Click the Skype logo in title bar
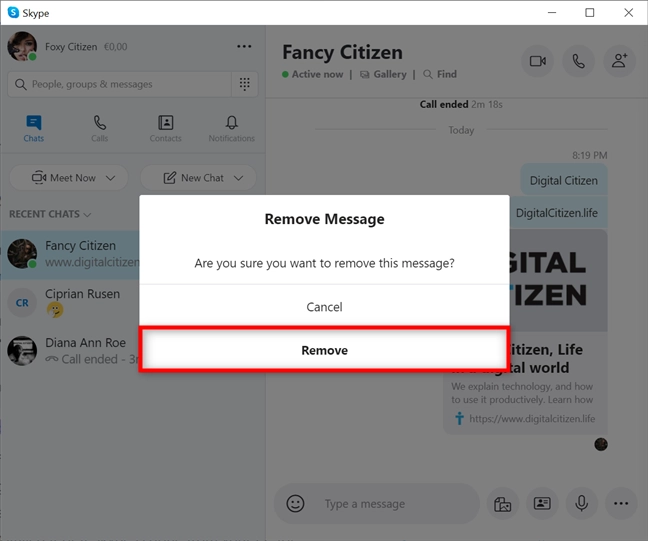Viewport: 648px width, 541px height. tap(13, 13)
